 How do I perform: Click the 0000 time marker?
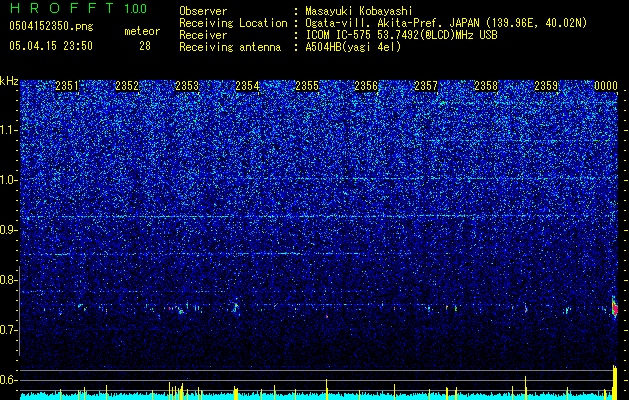pyautogui.click(x=606, y=85)
